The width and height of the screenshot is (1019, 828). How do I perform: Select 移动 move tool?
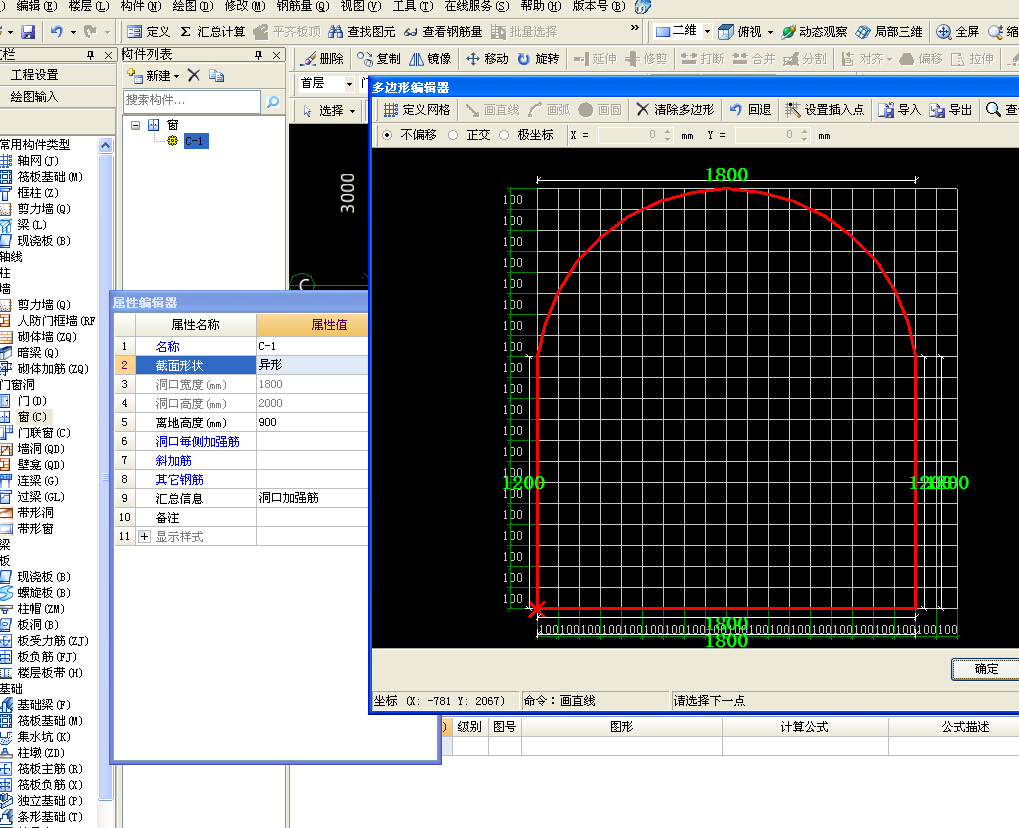pos(487,58)
